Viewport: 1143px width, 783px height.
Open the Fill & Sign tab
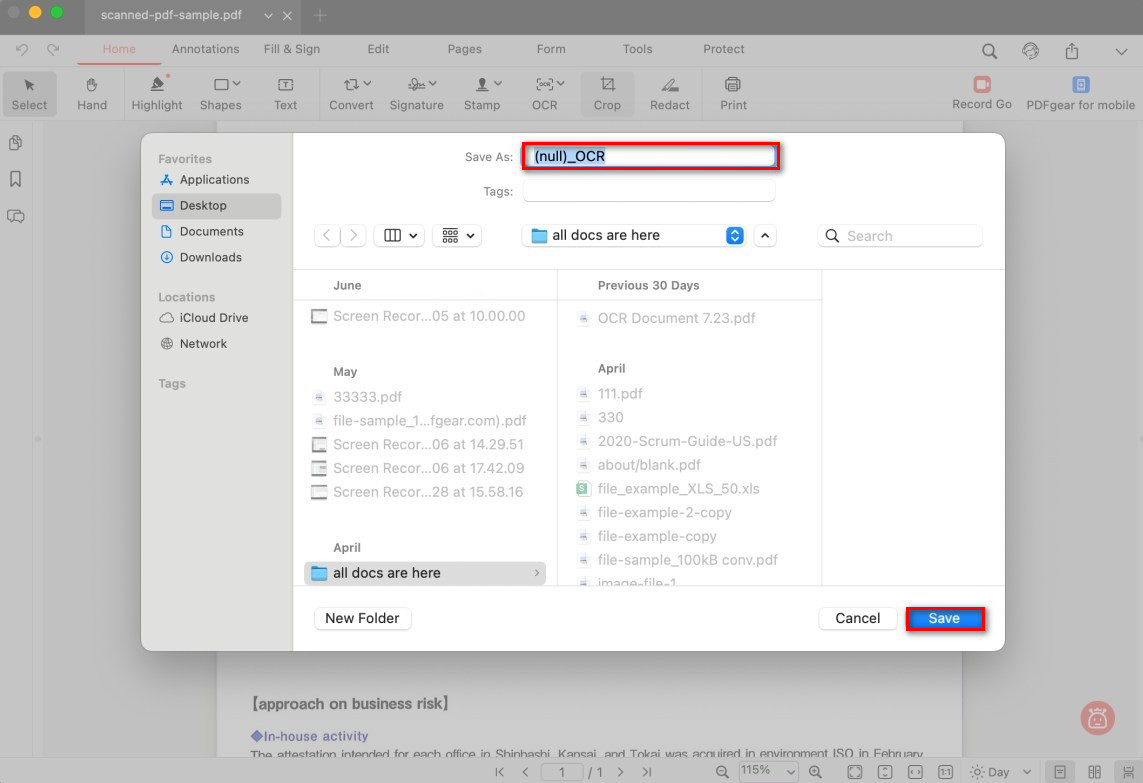pos(292,49)
